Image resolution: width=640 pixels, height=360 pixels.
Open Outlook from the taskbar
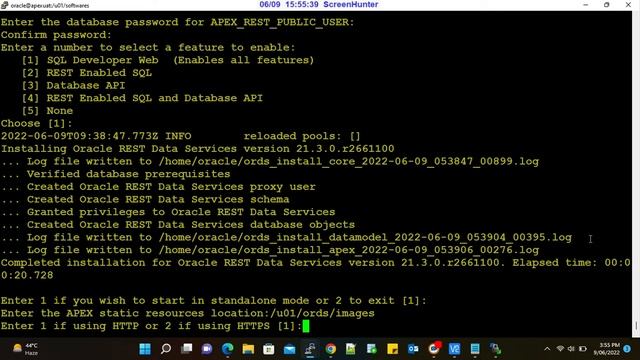pyautogui.click(x=413, y=349)
